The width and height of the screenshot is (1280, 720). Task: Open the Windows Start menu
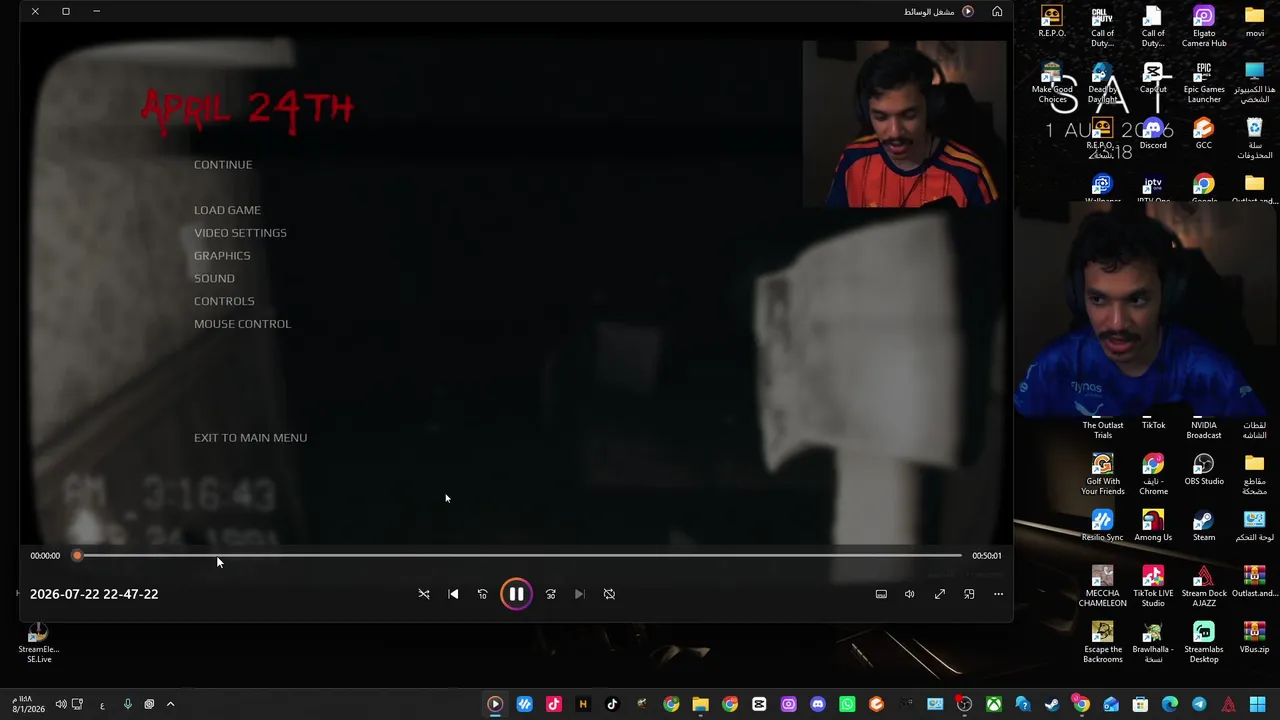1257,704
